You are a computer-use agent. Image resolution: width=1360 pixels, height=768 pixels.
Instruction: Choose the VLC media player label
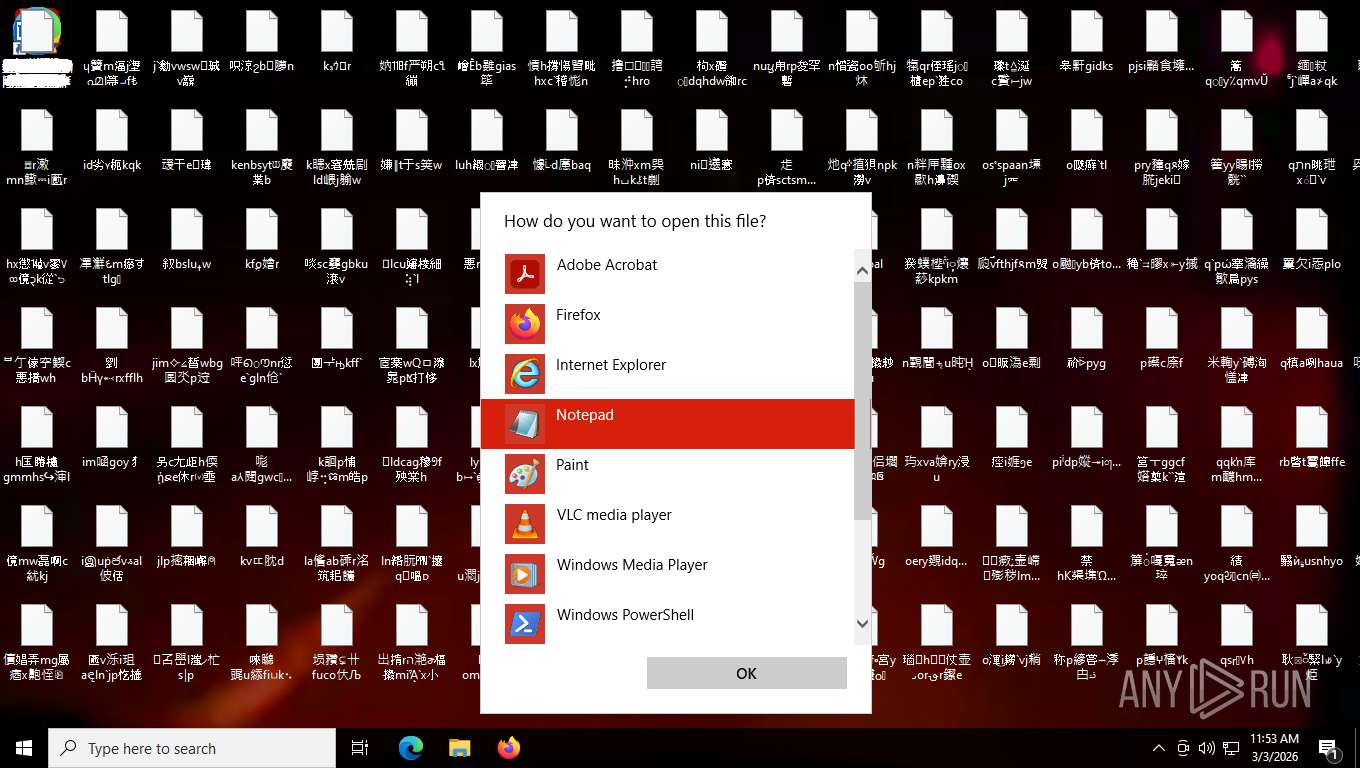[x=614, y=515]
